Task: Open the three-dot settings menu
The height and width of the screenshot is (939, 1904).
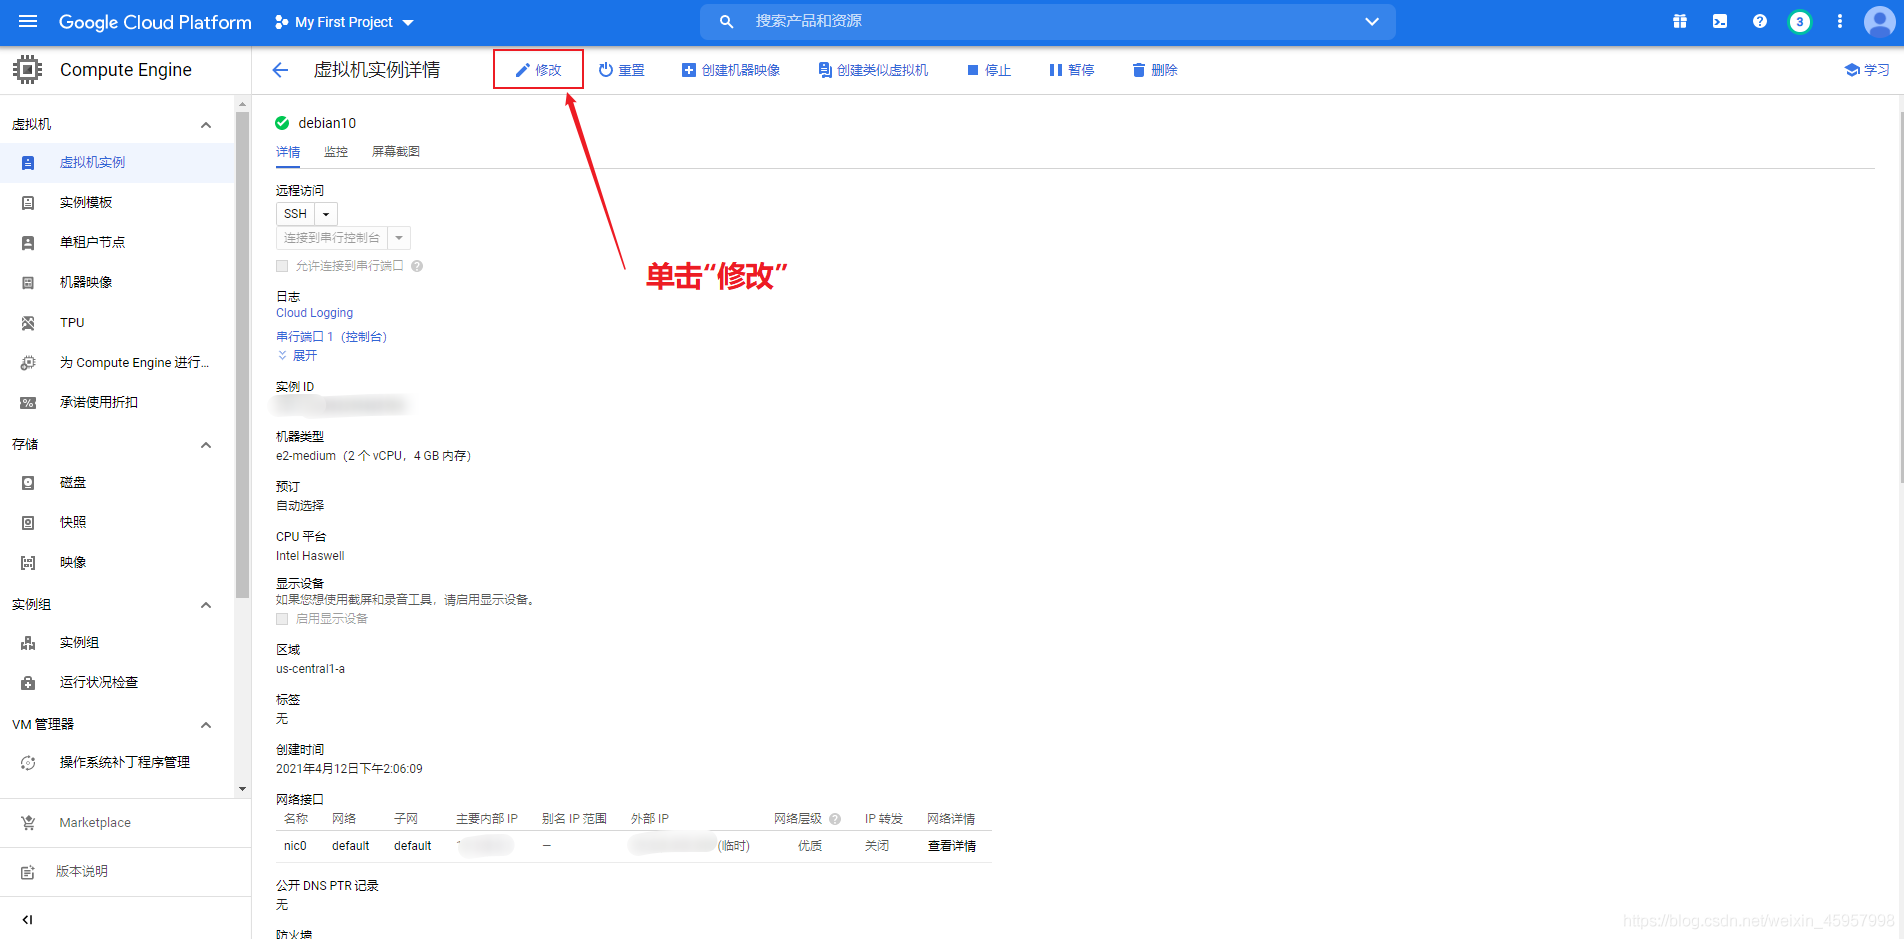Action: coord(1840,21)
